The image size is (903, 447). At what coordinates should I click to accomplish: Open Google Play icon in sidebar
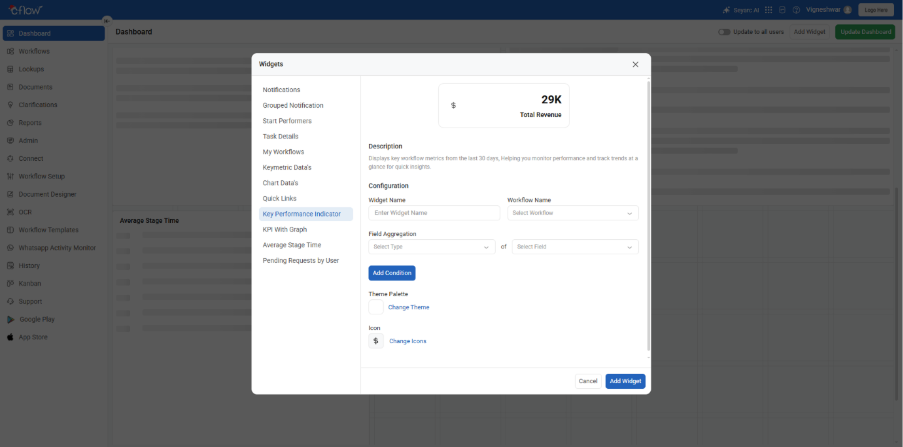click(10, 319)
